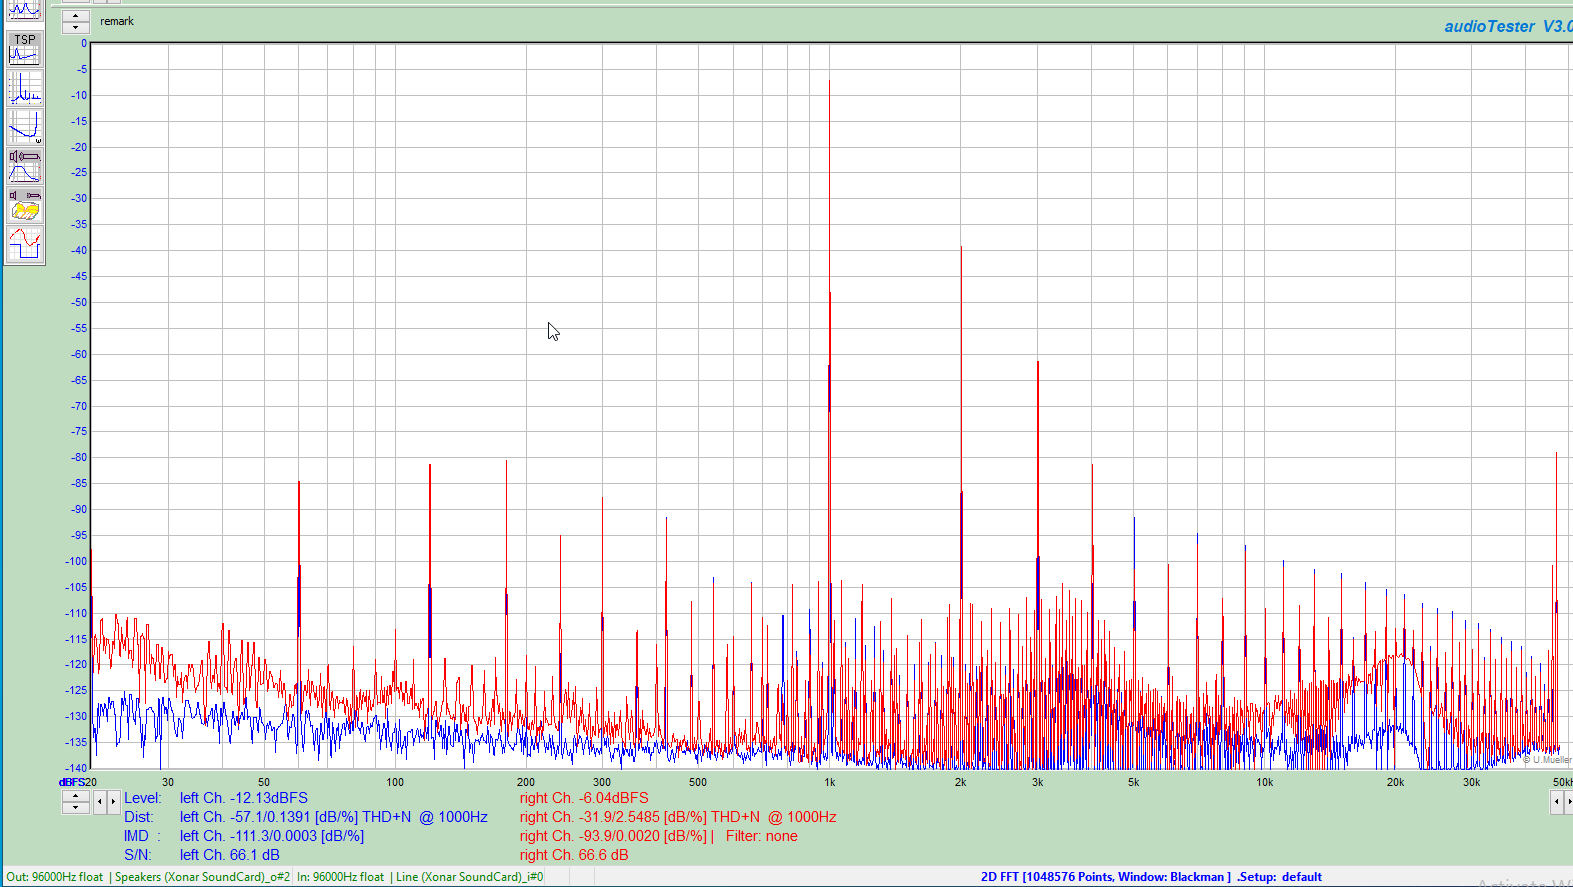Click down arrow of bottom amplitude stepper
Viewport: 1573px width, 887px height.
point(76,808)
